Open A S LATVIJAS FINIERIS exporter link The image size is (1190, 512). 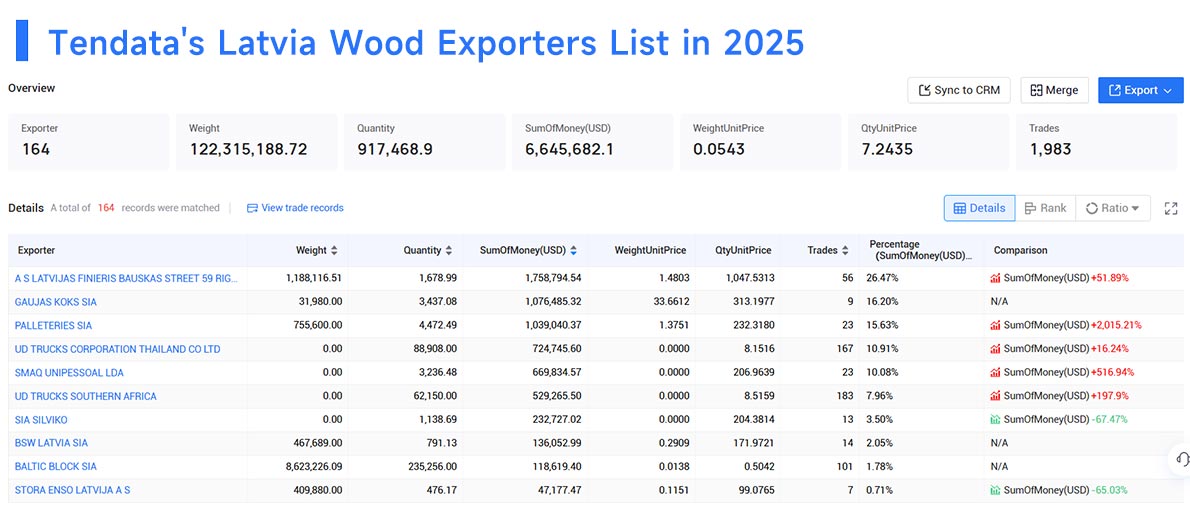pos(126,278)
